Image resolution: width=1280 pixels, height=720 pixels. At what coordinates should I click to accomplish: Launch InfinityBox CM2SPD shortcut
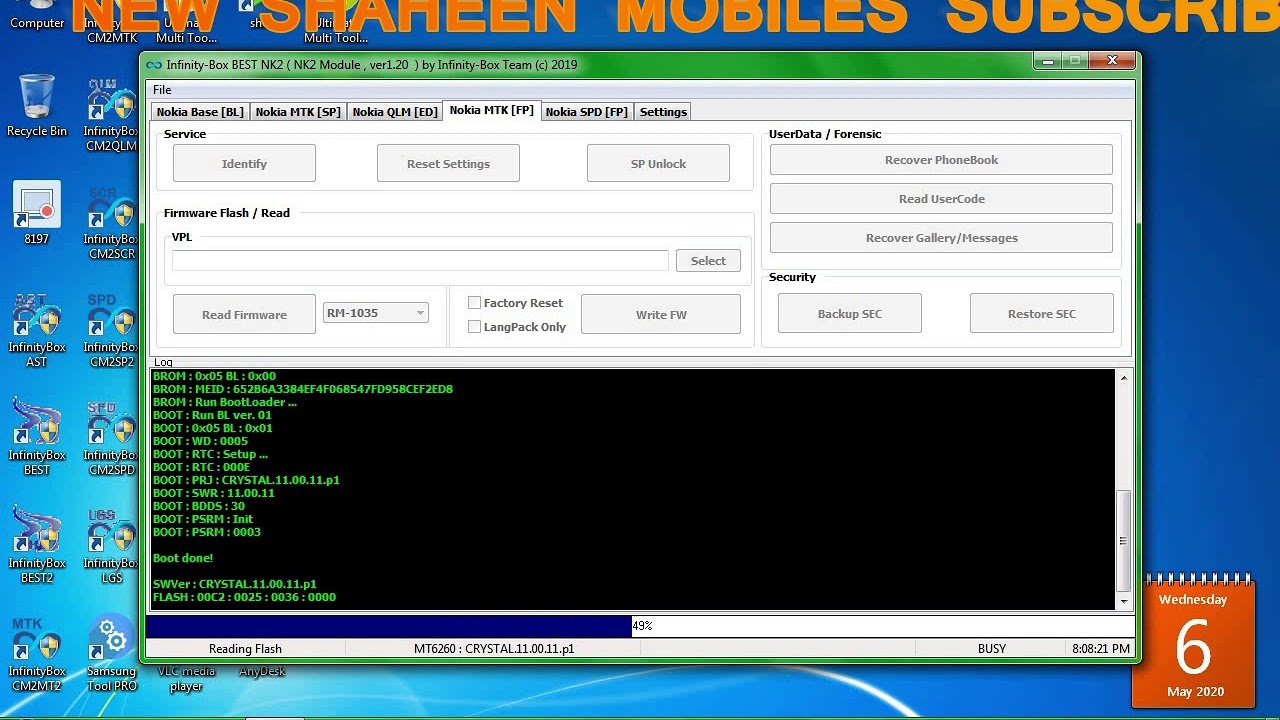[111, 439]
